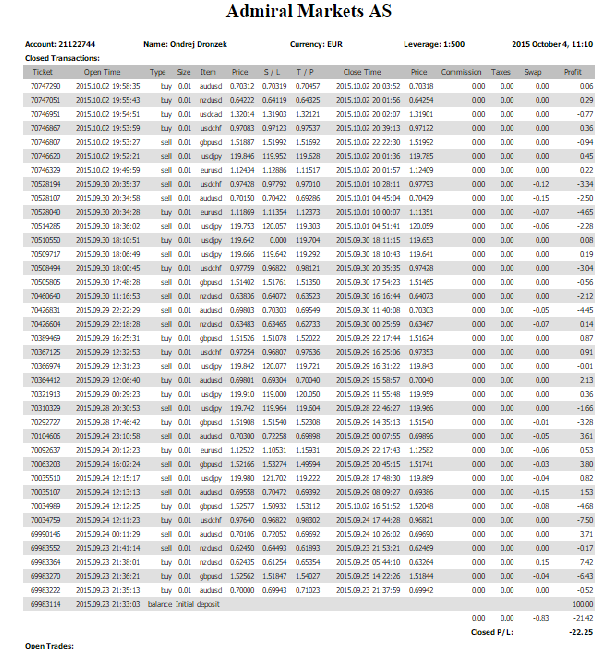
Task: Click the Initial deposit text
Action: tap(198, 604)
